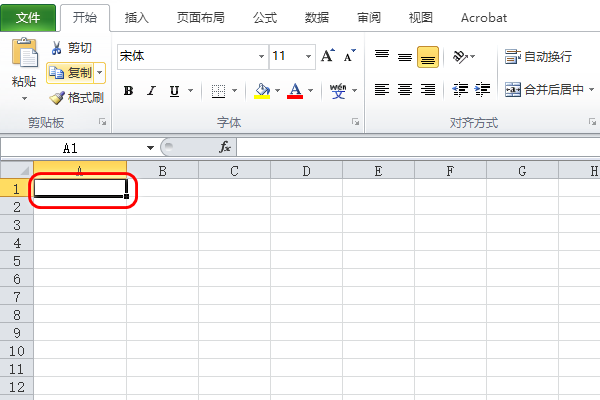This screenshot has width=600, height=400.
Task: Expand fill color dropdown arrow
Action: [x=278, y=91]
